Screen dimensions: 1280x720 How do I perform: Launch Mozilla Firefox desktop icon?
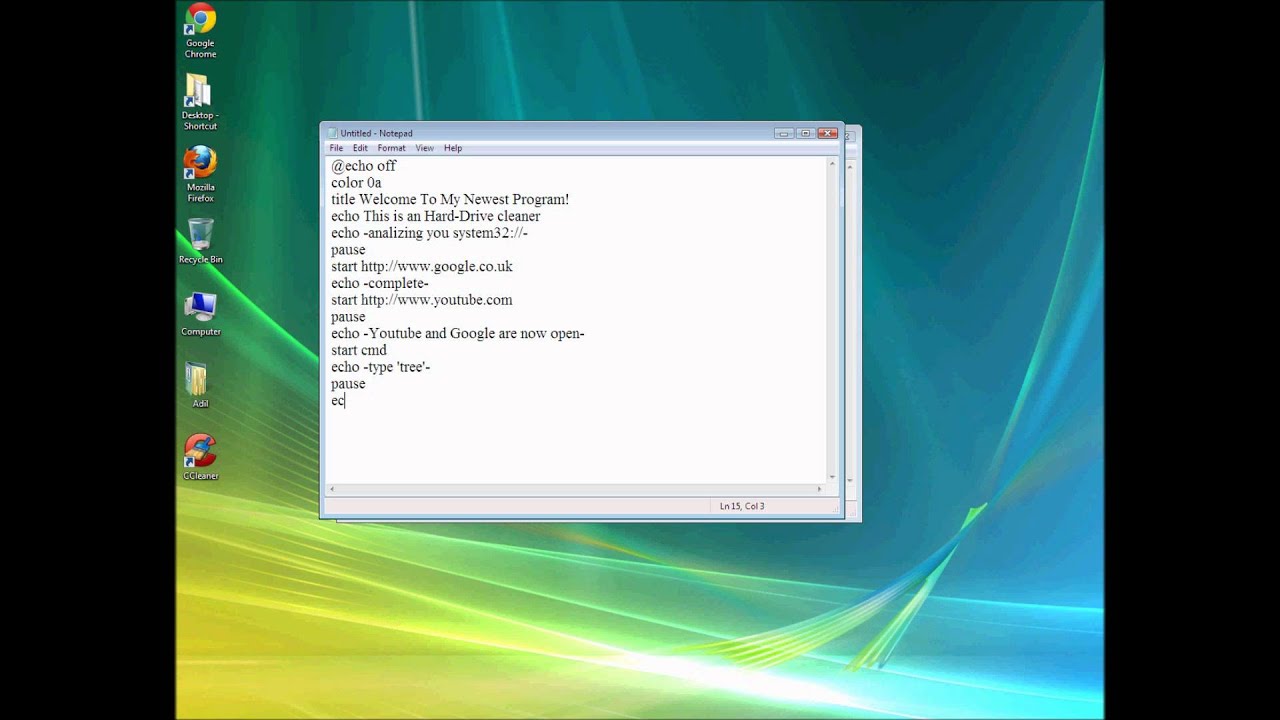[x=200, y=175]
